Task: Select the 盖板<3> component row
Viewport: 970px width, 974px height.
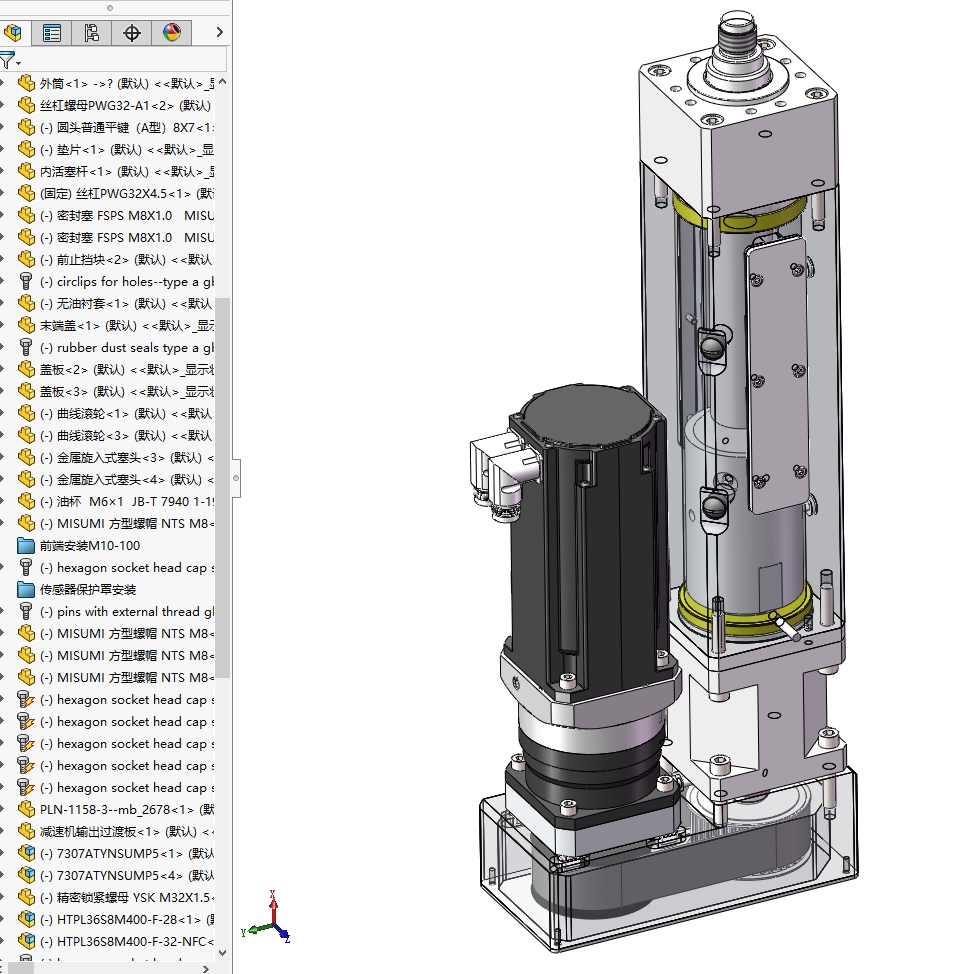Action: click(127, 391)
